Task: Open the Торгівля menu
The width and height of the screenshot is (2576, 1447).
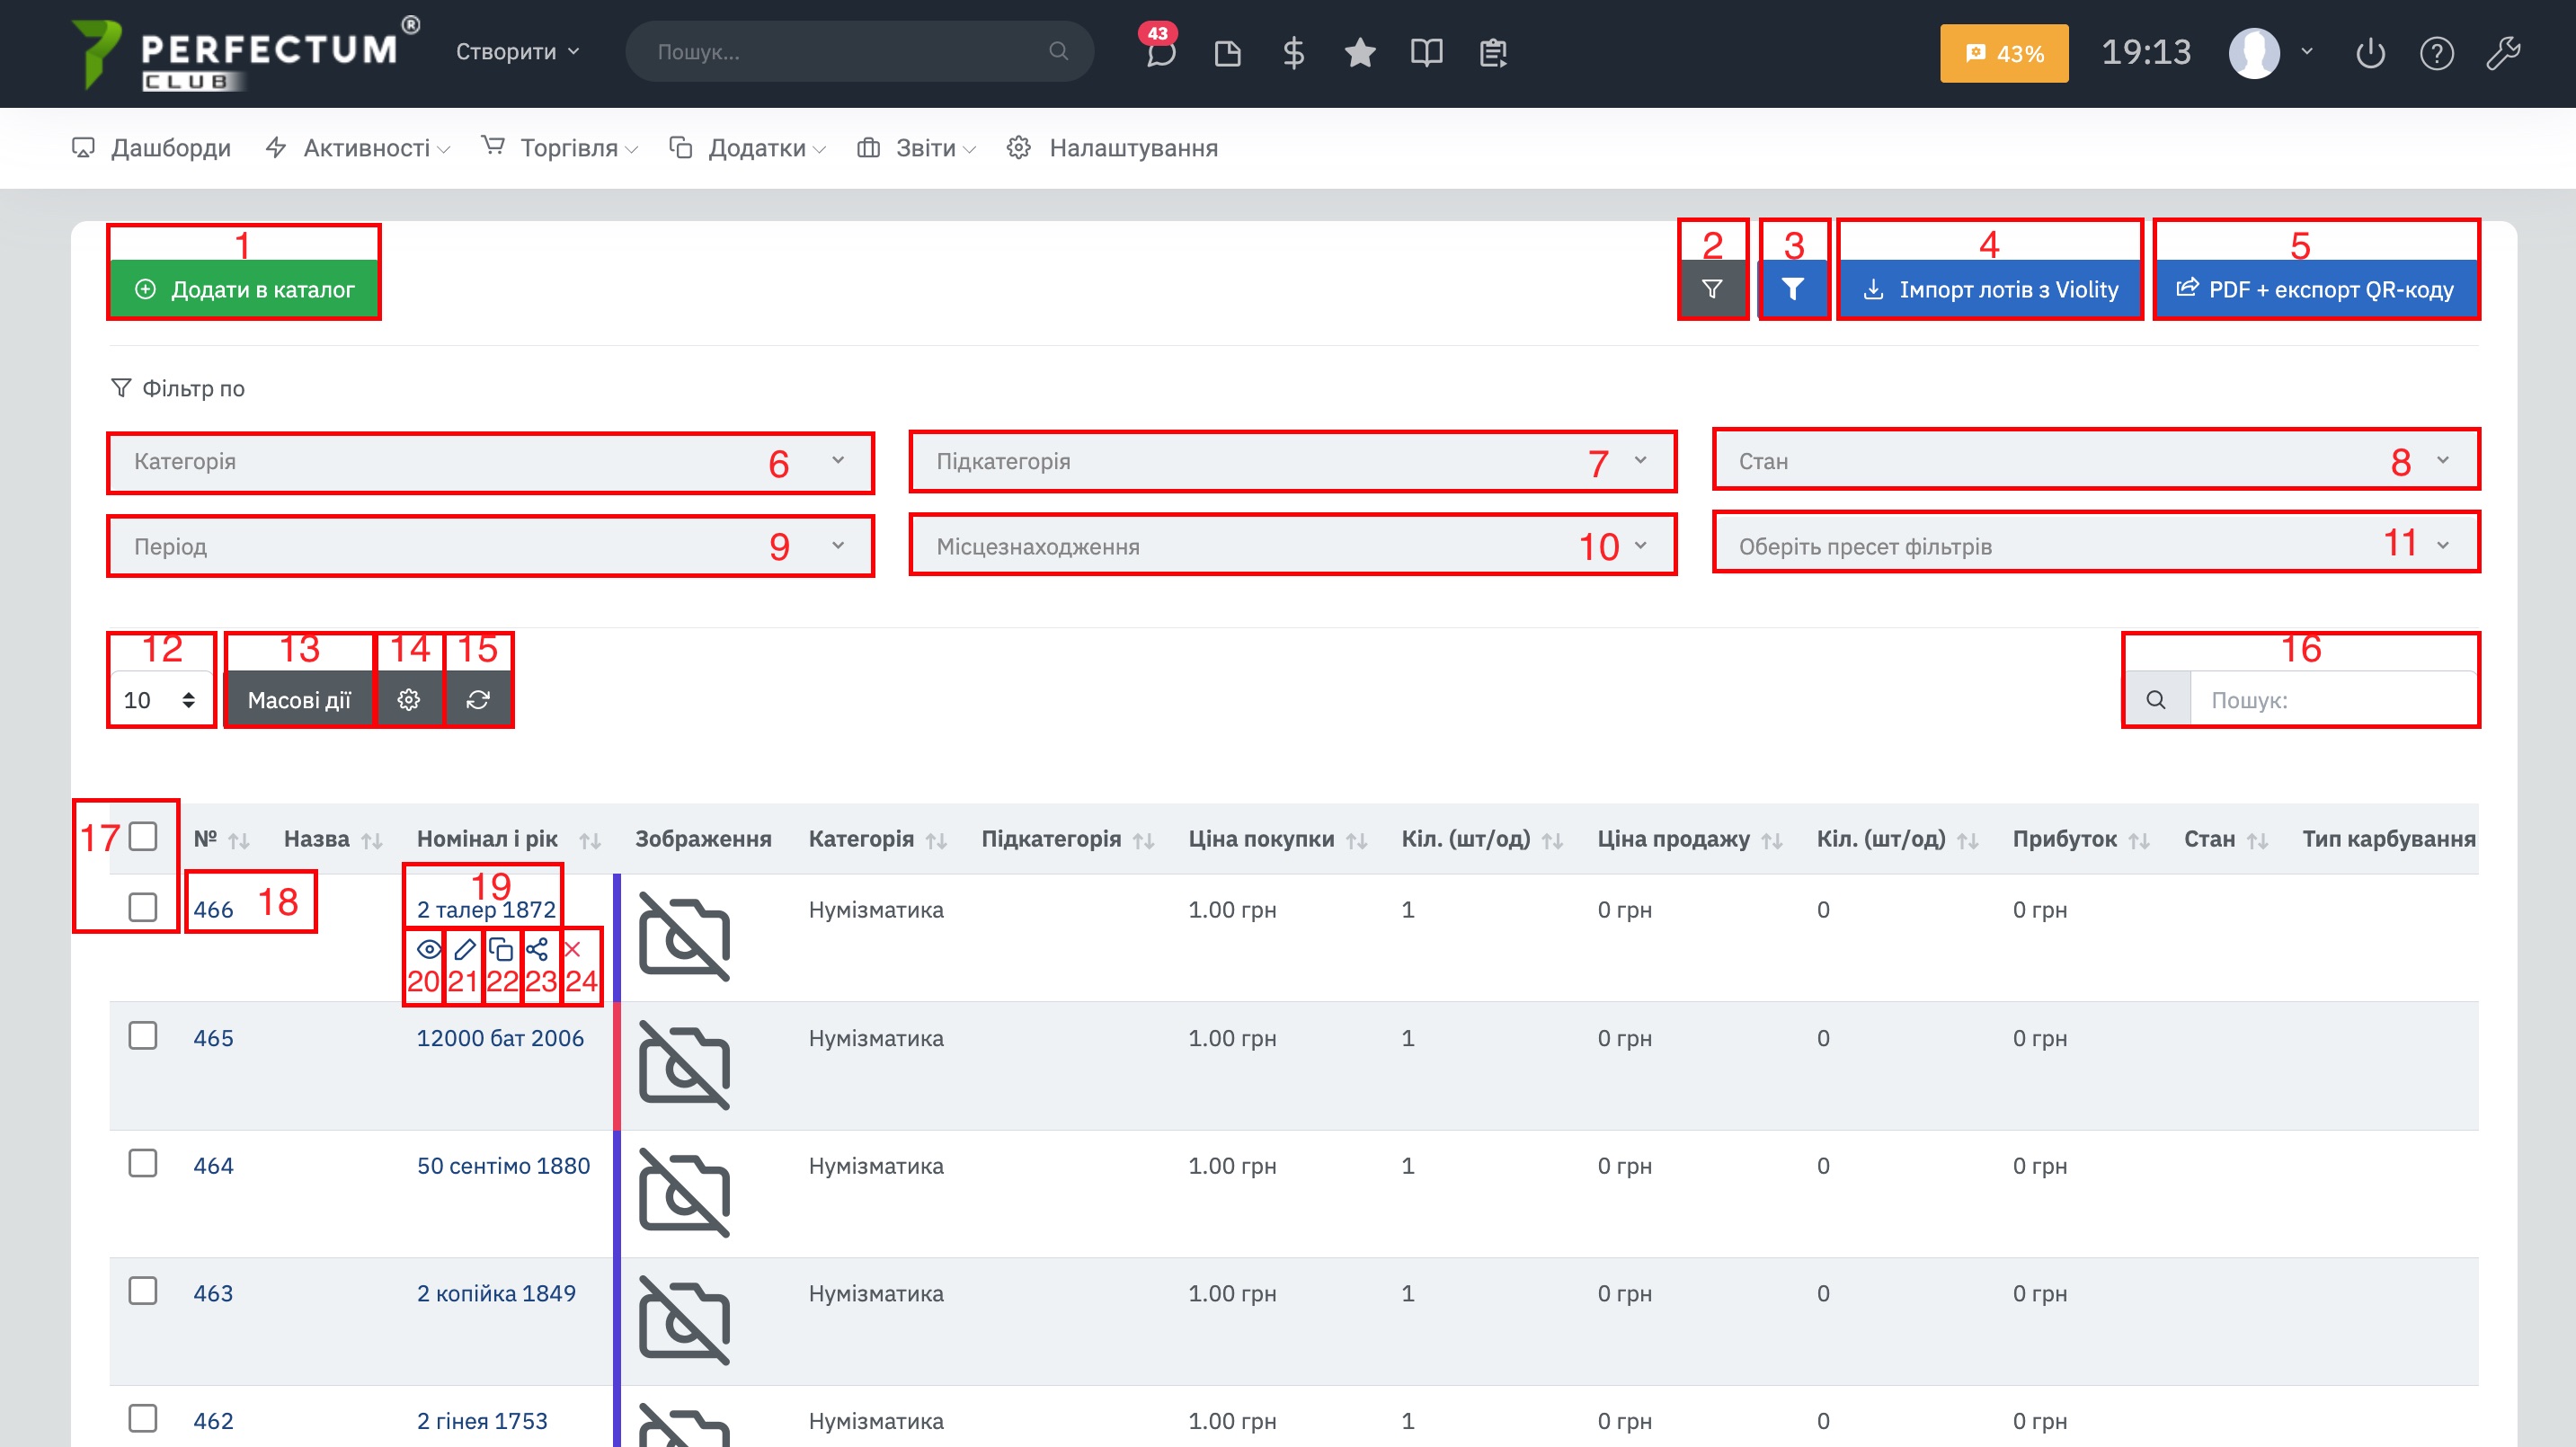Action: click(x=568, y=148)
